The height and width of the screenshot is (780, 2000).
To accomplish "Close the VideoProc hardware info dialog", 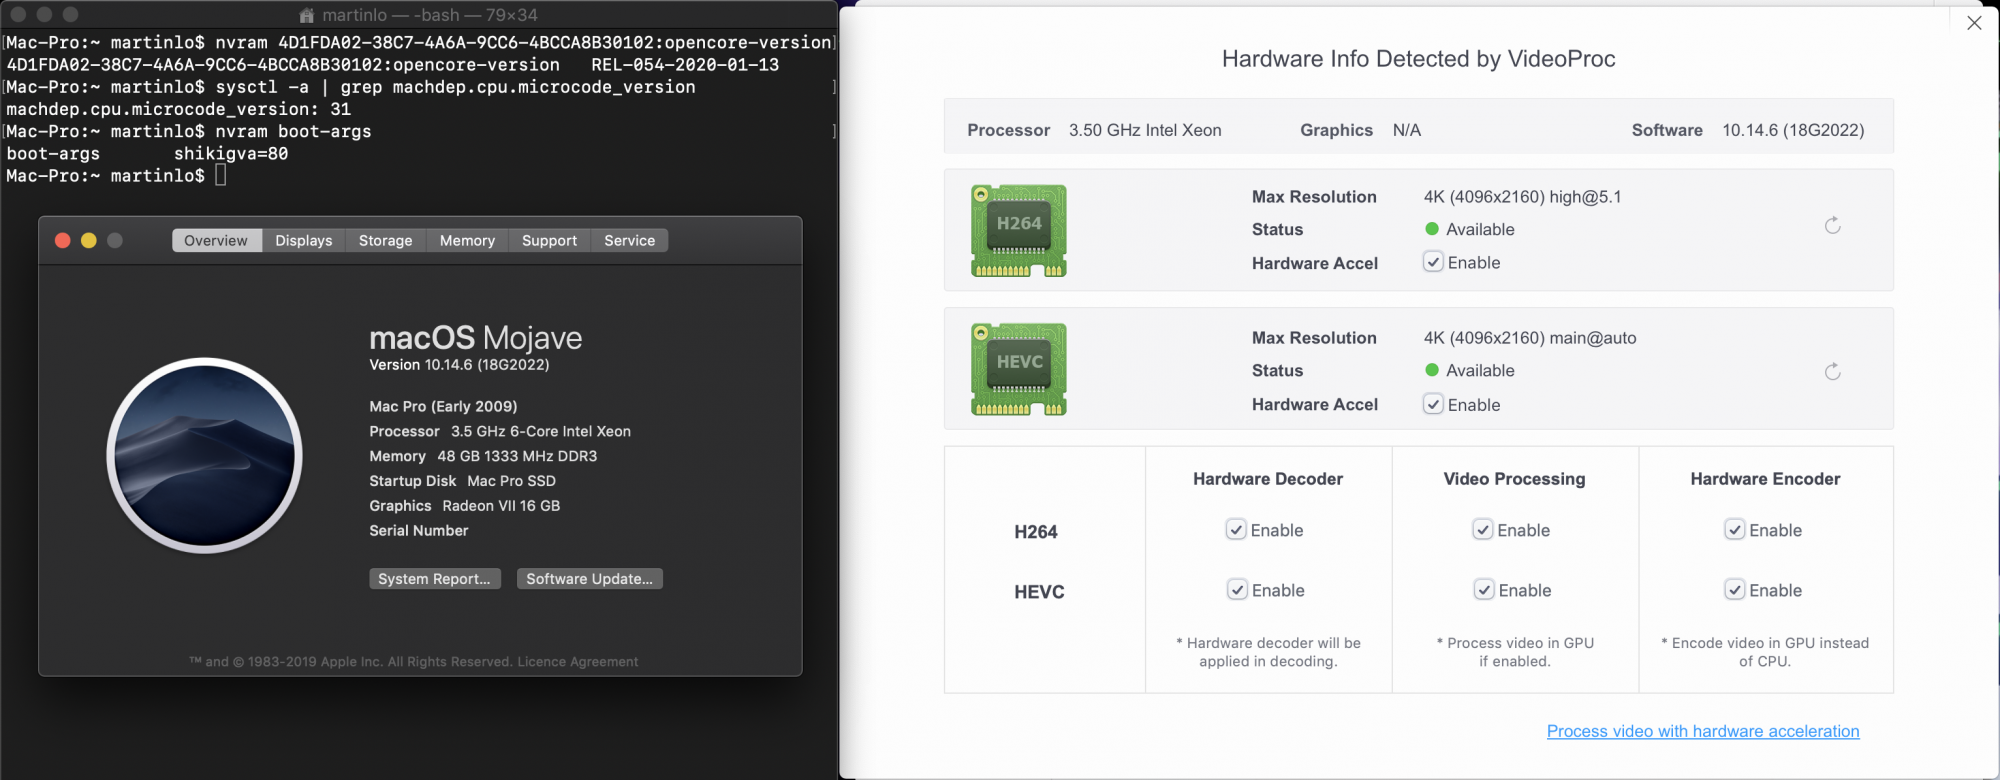I will pyautogui.click(x=1974, y=23).
